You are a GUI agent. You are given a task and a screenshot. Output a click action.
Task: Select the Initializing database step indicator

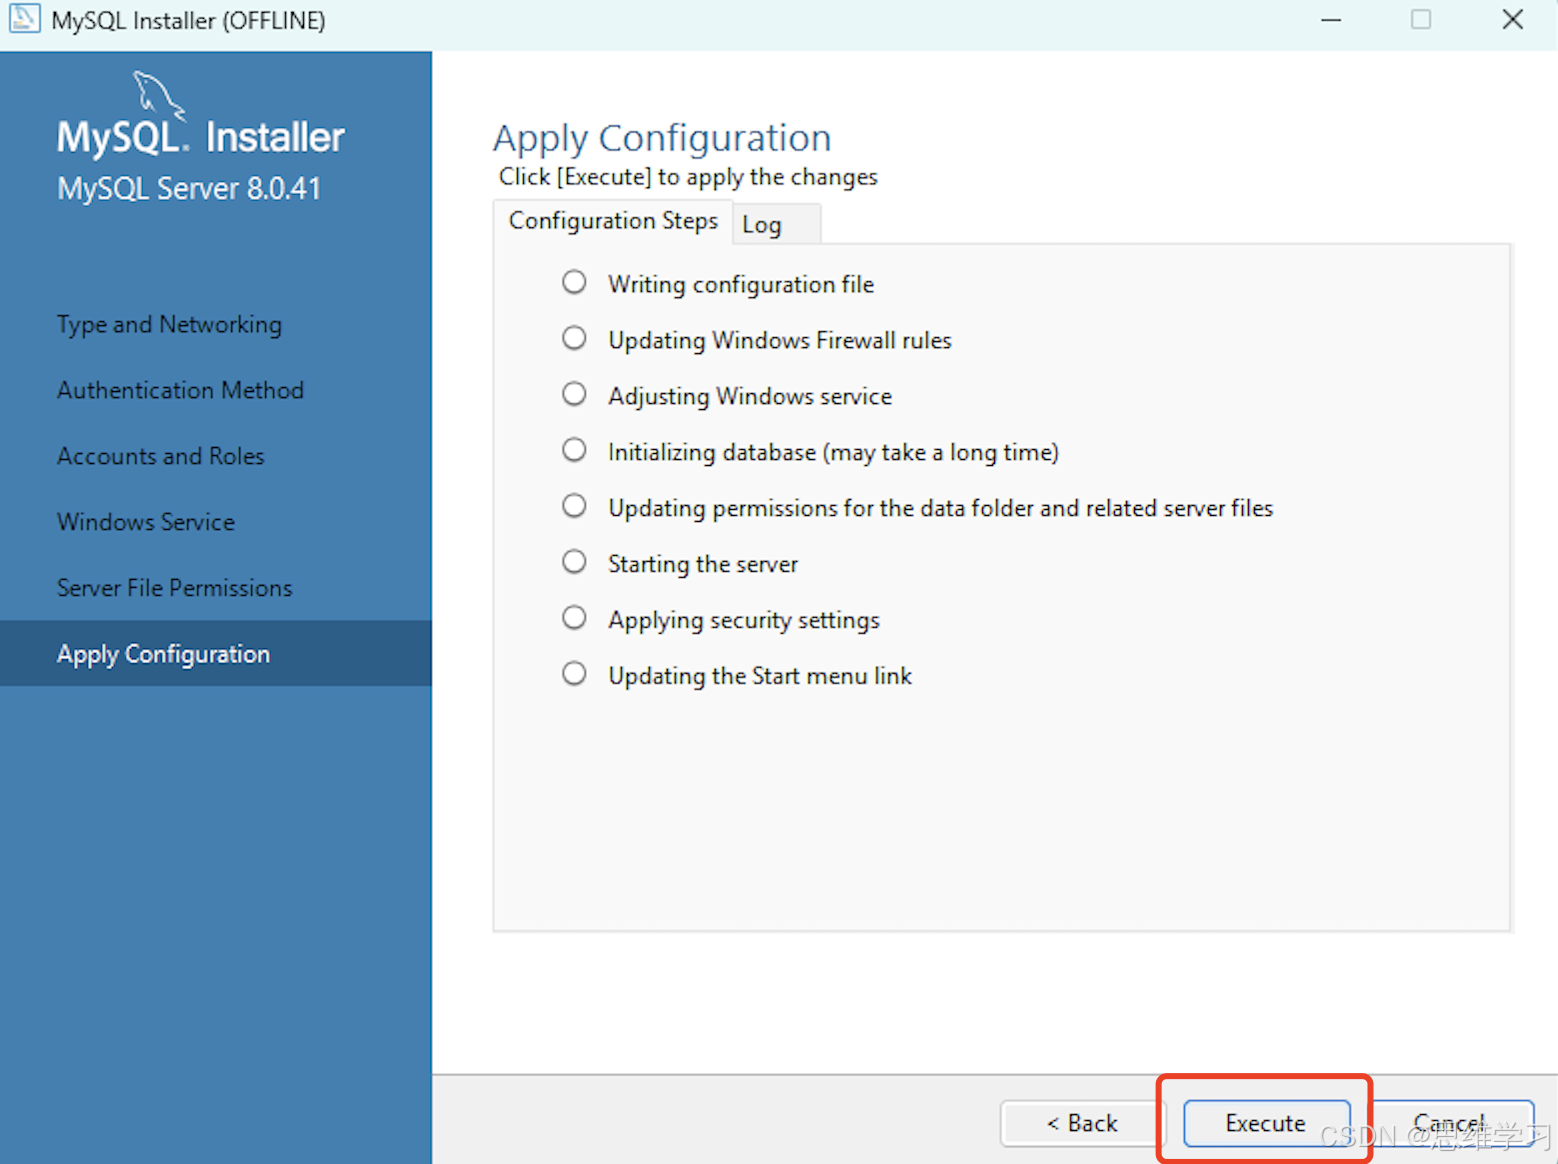[x=574, y=451]
